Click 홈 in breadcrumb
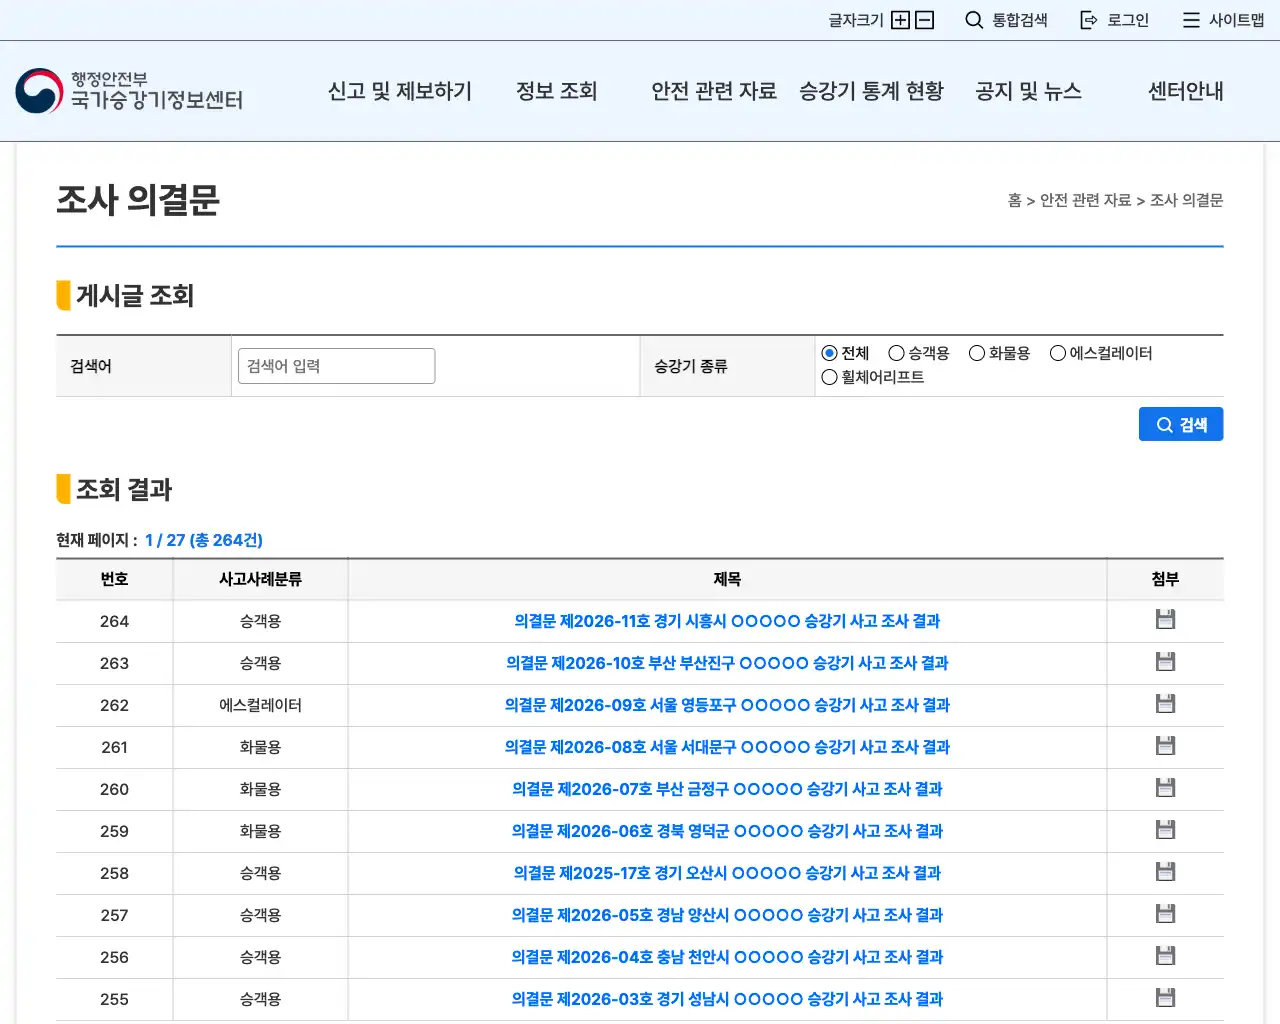1280x1024 pixels. click(x=1014, y=200)
